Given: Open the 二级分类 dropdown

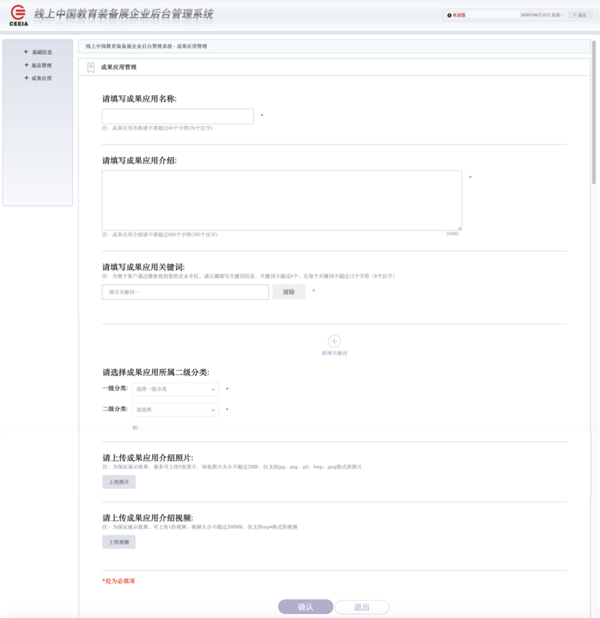Looking at the screenshot, I should click(175, 410).
